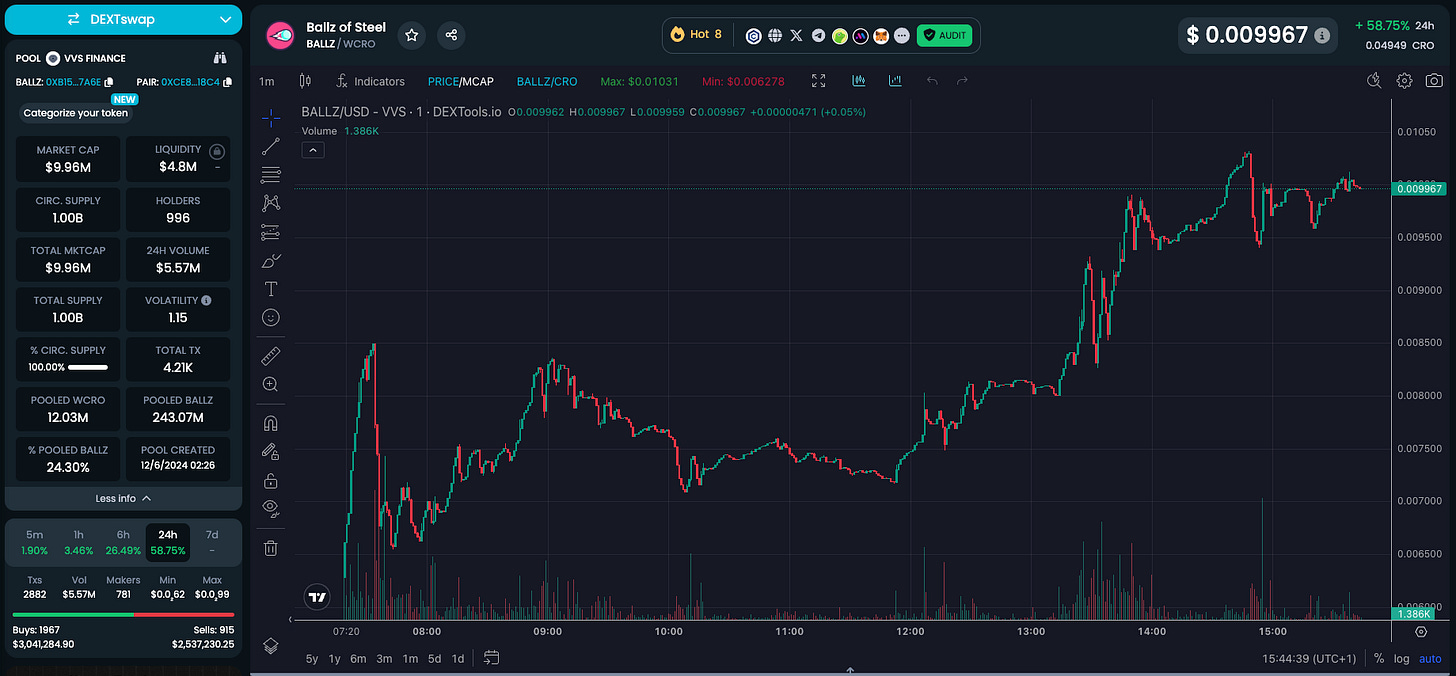Open chart settings gear
The height and width of the screenshot is (676, 1456).
tap(1404, 81)
